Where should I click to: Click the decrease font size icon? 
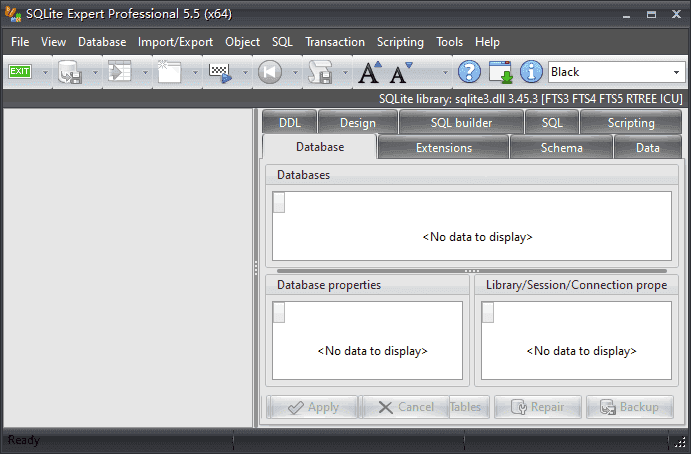point(401,72)
